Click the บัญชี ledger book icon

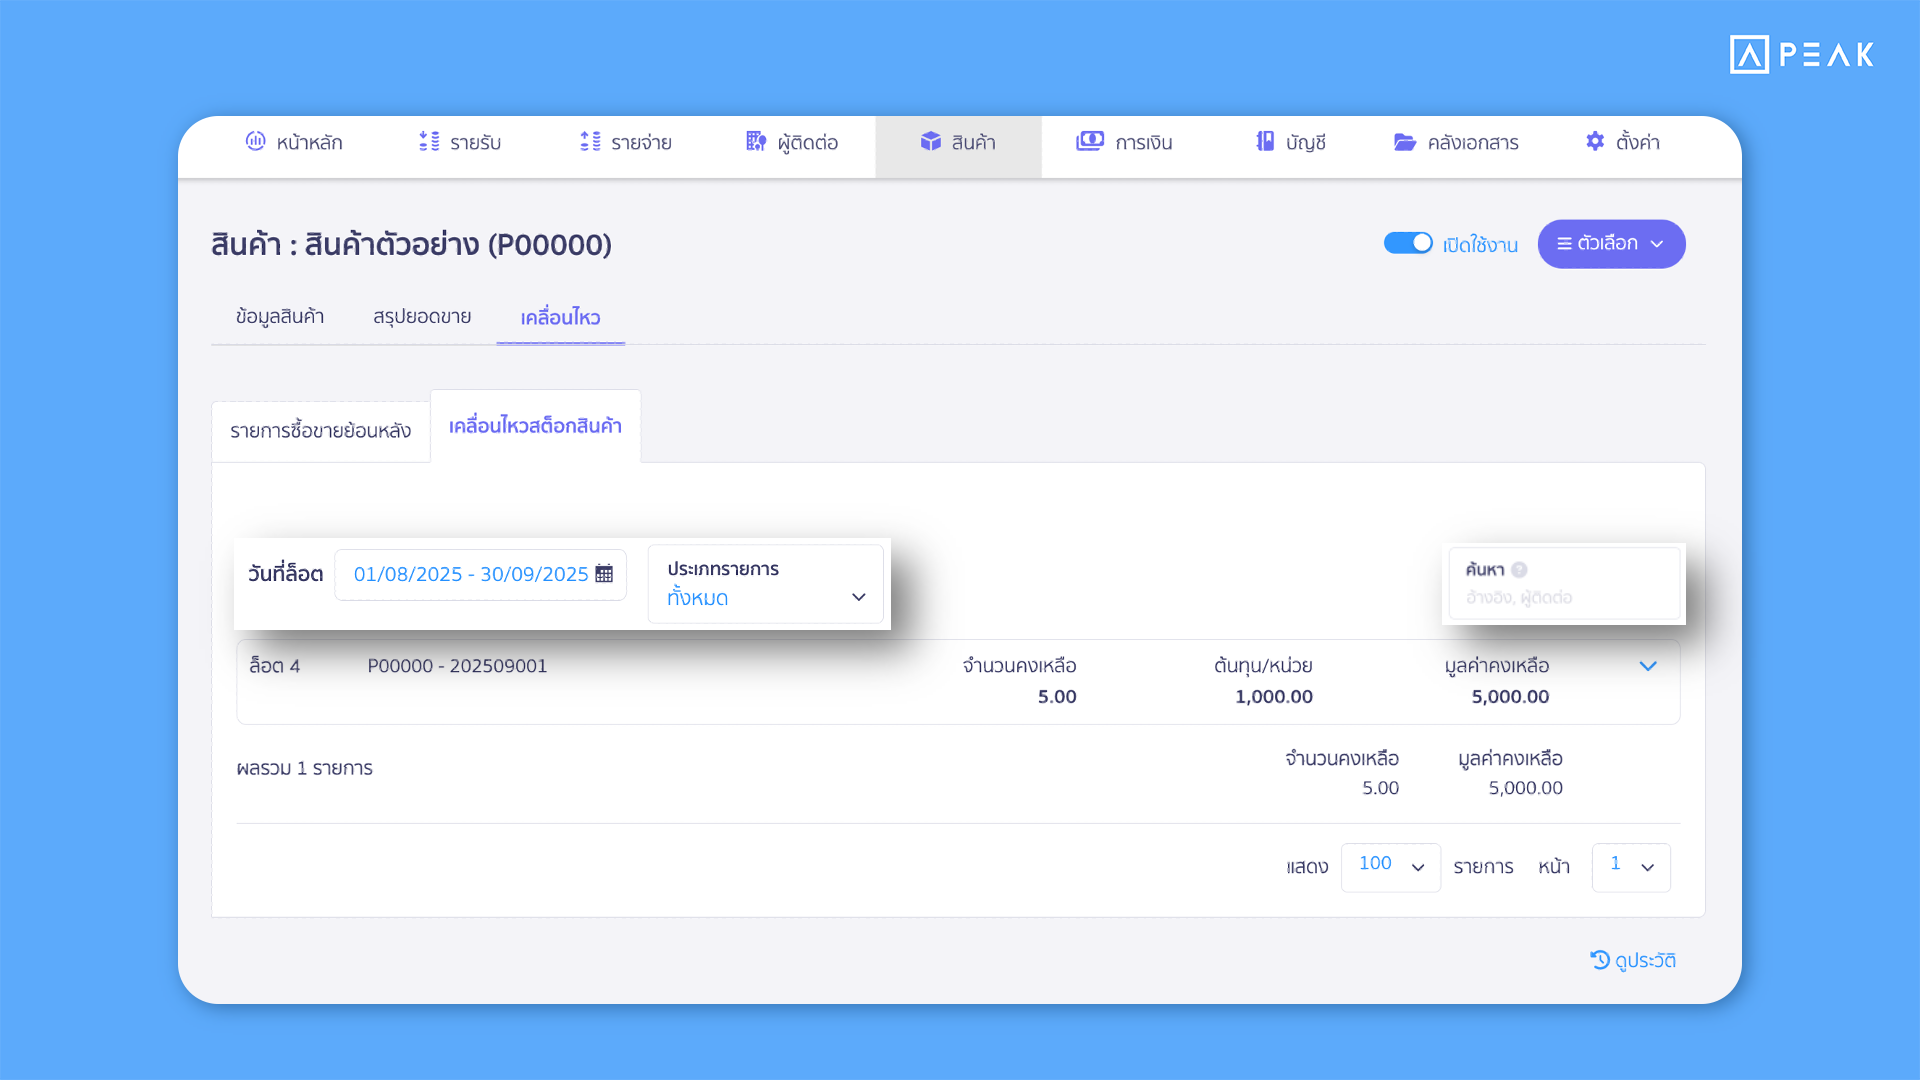1265,141
